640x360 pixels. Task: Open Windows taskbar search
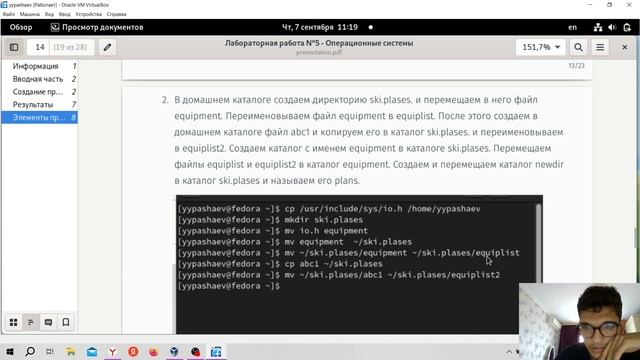pyautogui.click(x=30, y=351)
